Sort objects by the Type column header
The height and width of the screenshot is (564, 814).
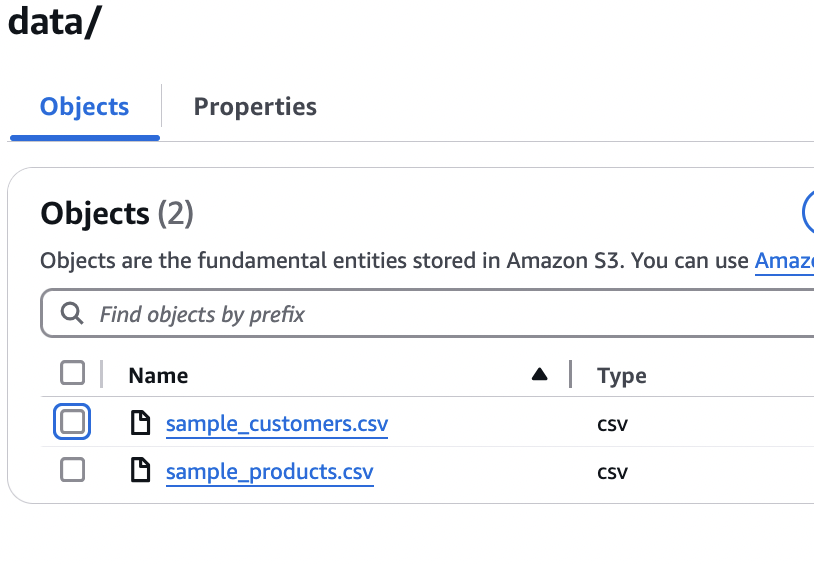(621, 376)
